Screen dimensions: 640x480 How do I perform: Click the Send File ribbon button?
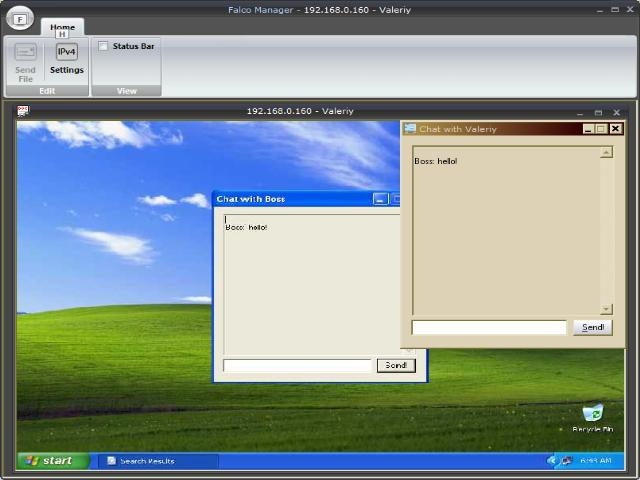tap(25, 63)
